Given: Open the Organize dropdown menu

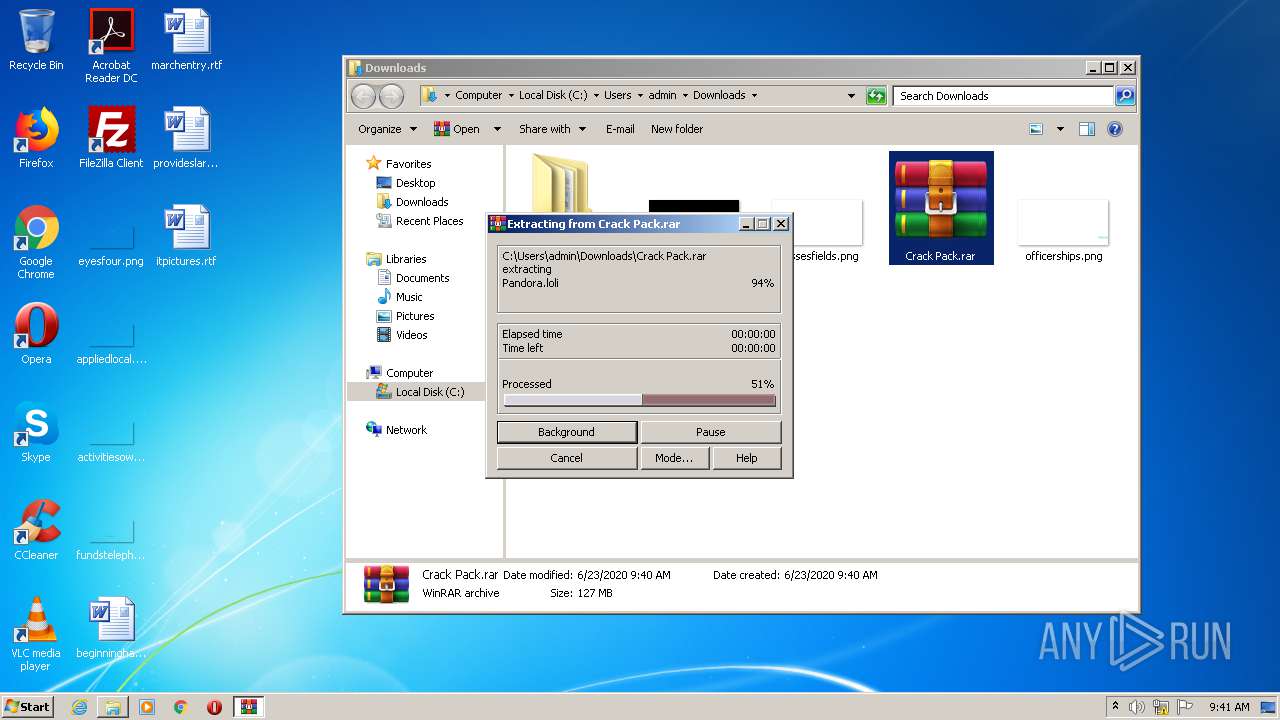Looking at the screenshot, I should 386,129.
